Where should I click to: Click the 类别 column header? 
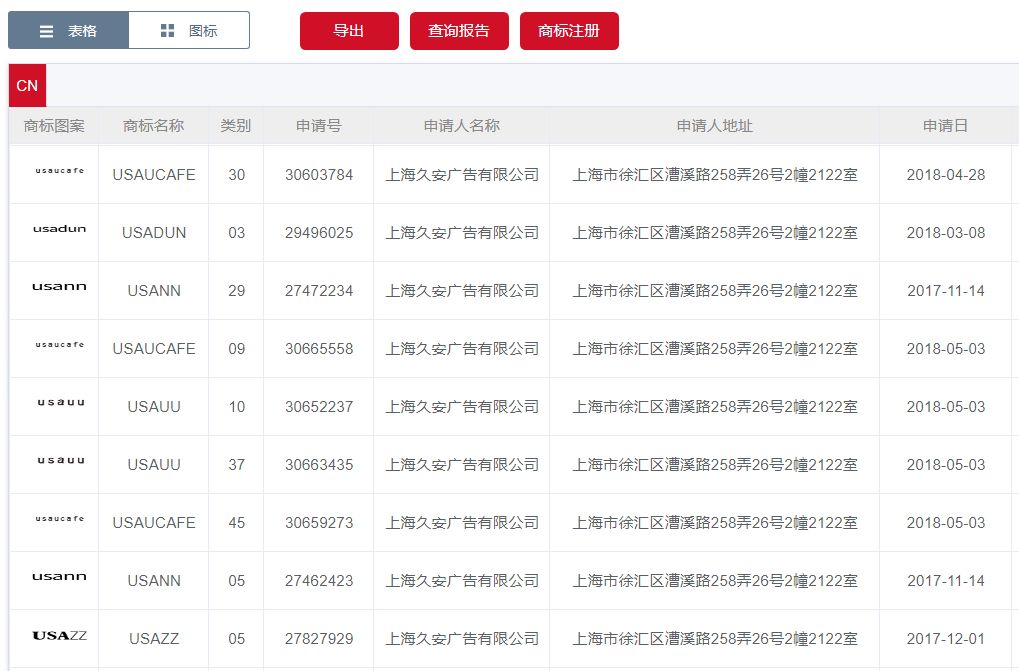click(236, 126)
